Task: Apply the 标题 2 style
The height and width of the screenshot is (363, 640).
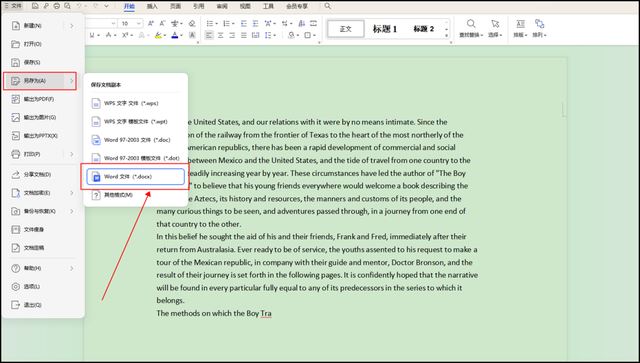Action: (x=423, y=29)
